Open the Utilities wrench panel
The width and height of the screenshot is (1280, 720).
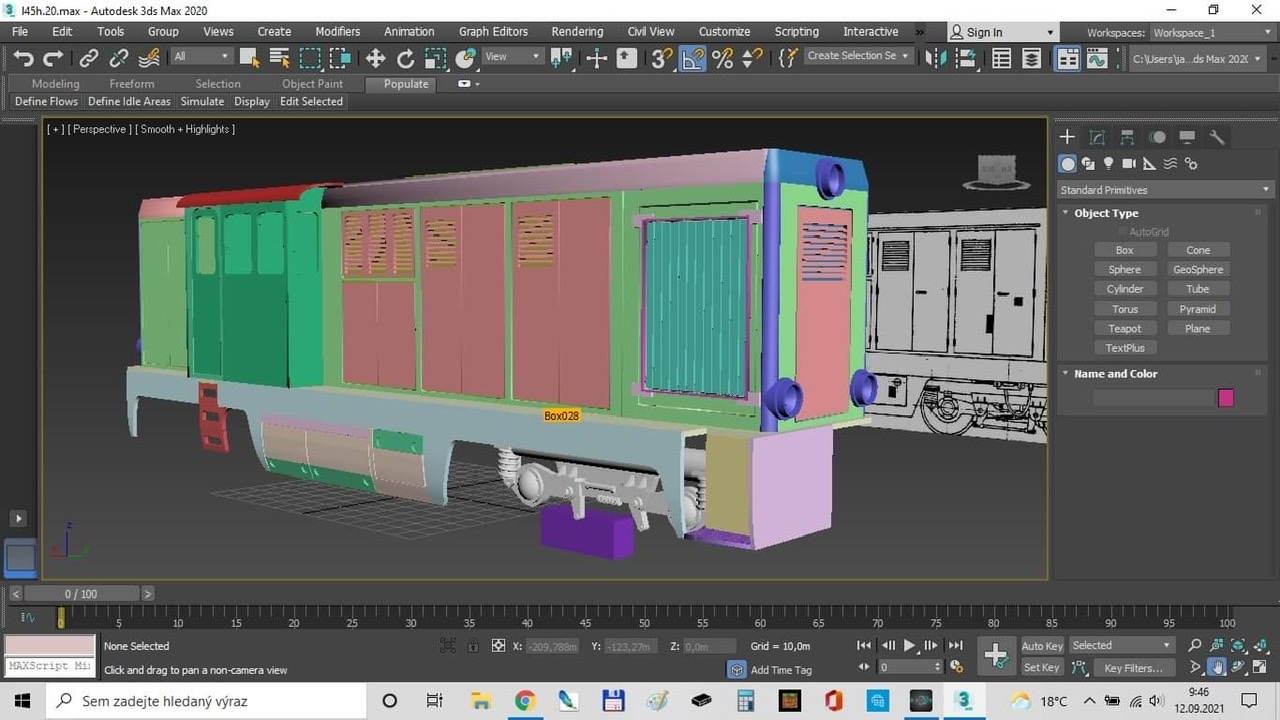(1217, 137)
